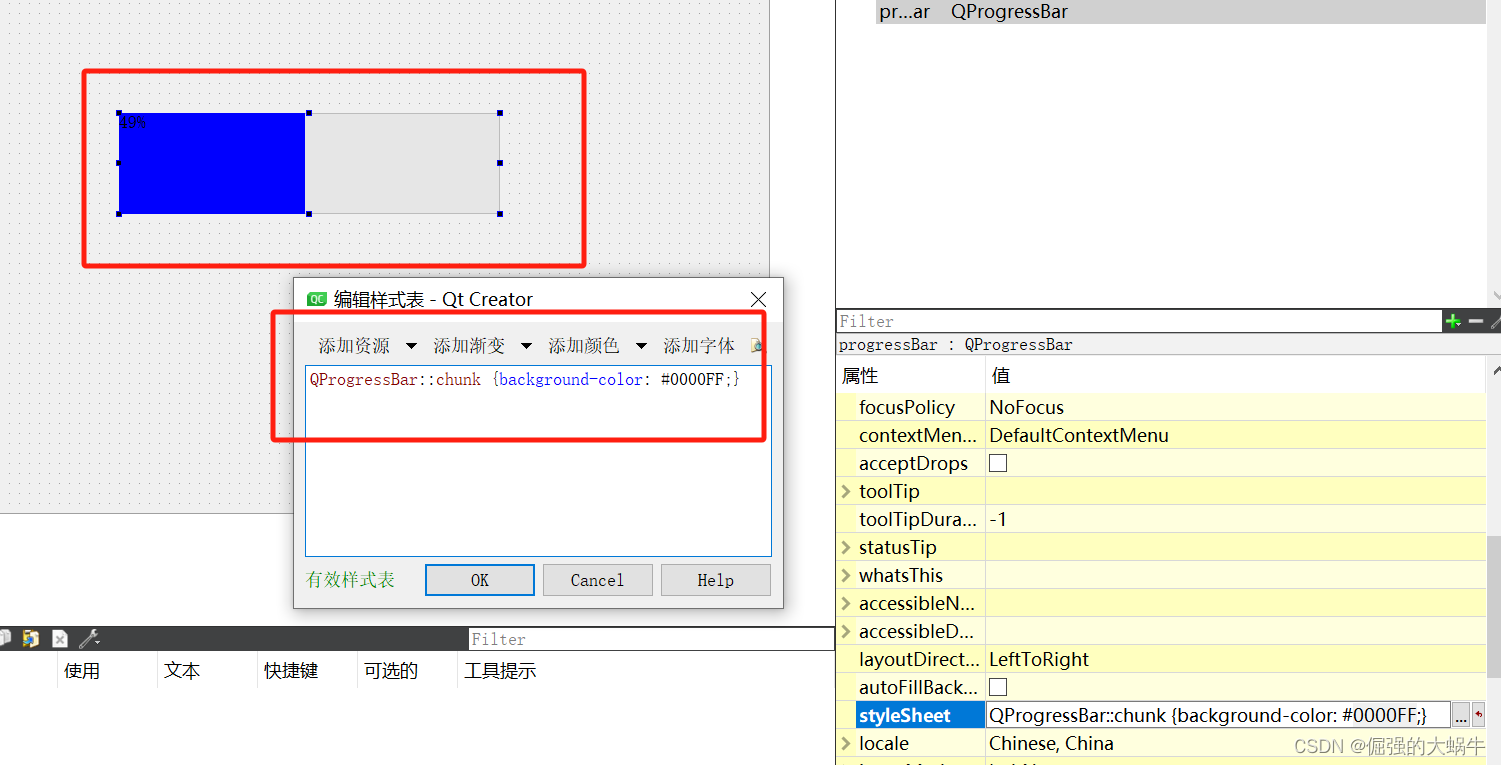Click the Qt Creator logo in dialog title
1501x765 pixels.
click(x=317, y=299)
